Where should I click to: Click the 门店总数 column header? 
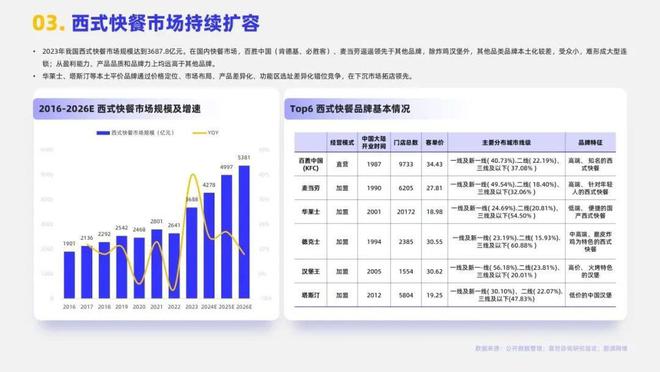406,143
